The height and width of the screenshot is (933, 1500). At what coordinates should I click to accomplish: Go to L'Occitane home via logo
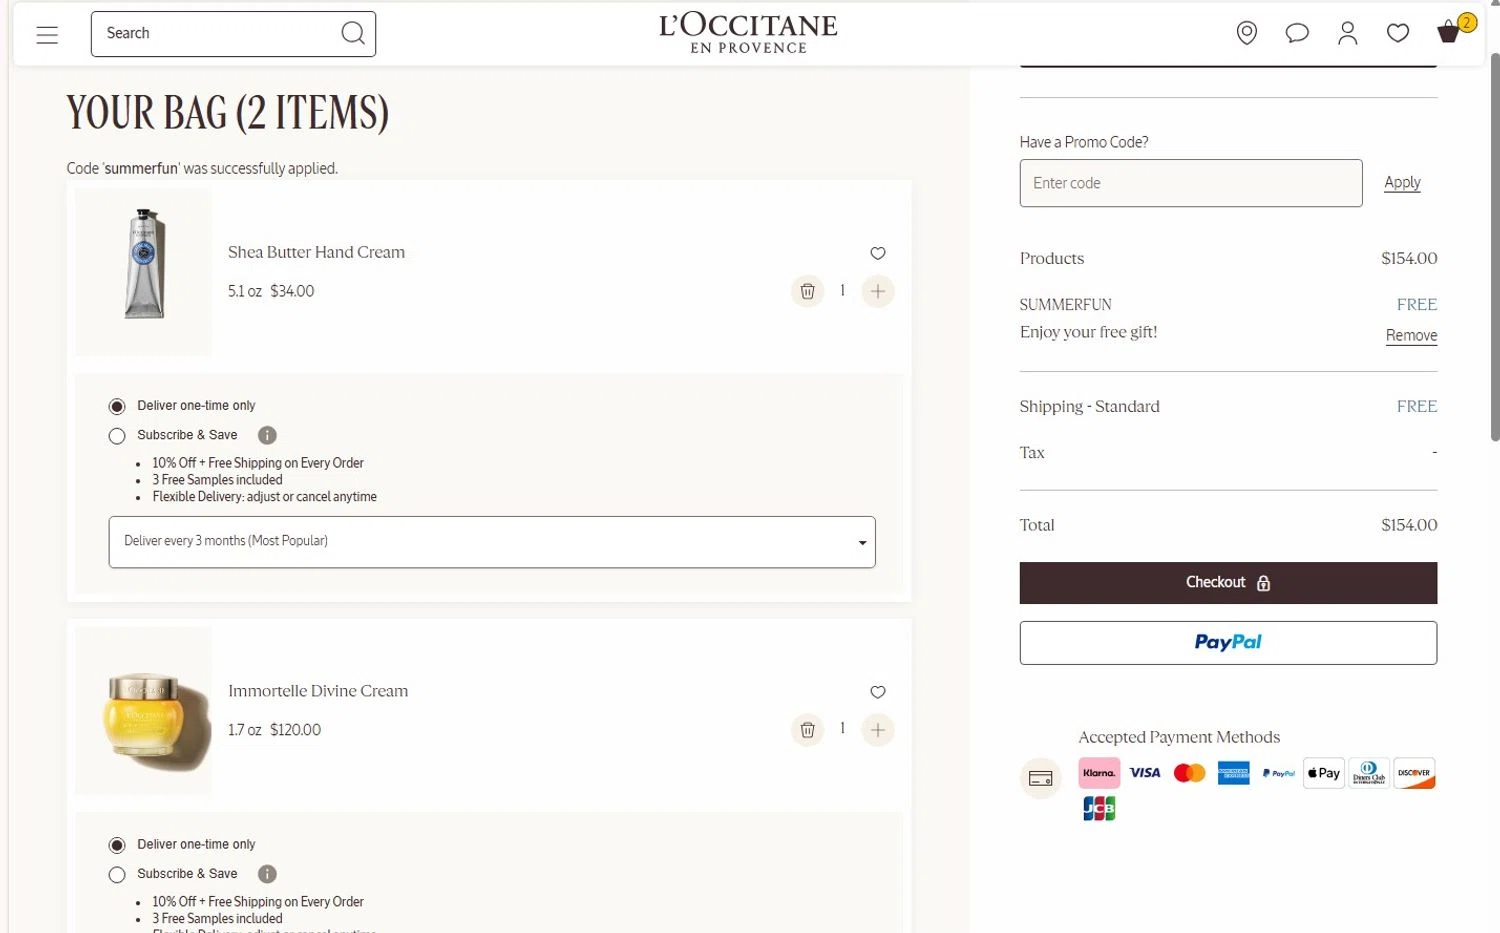click(748, 33)
